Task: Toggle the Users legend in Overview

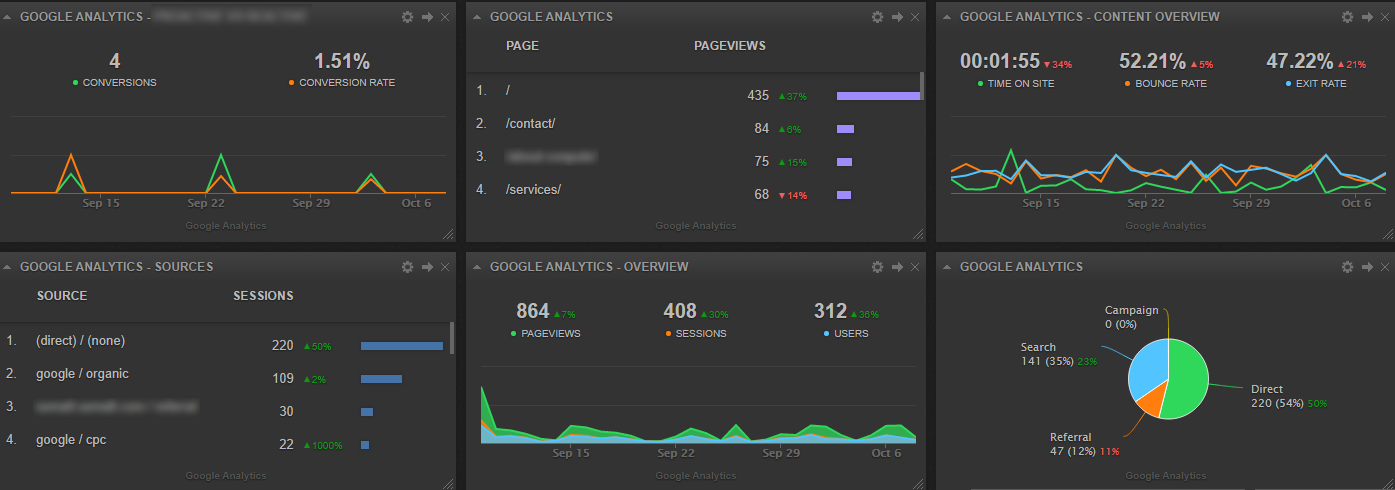Action: click(x=846, y=334)
